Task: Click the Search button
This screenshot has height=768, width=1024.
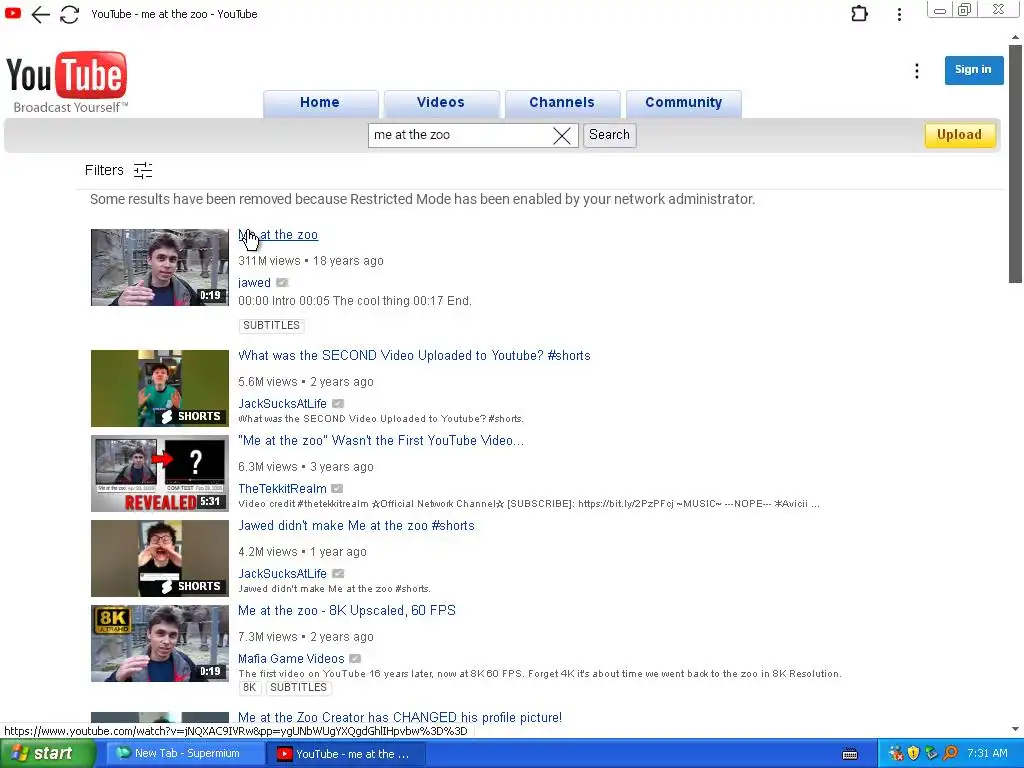Action: 609,135
